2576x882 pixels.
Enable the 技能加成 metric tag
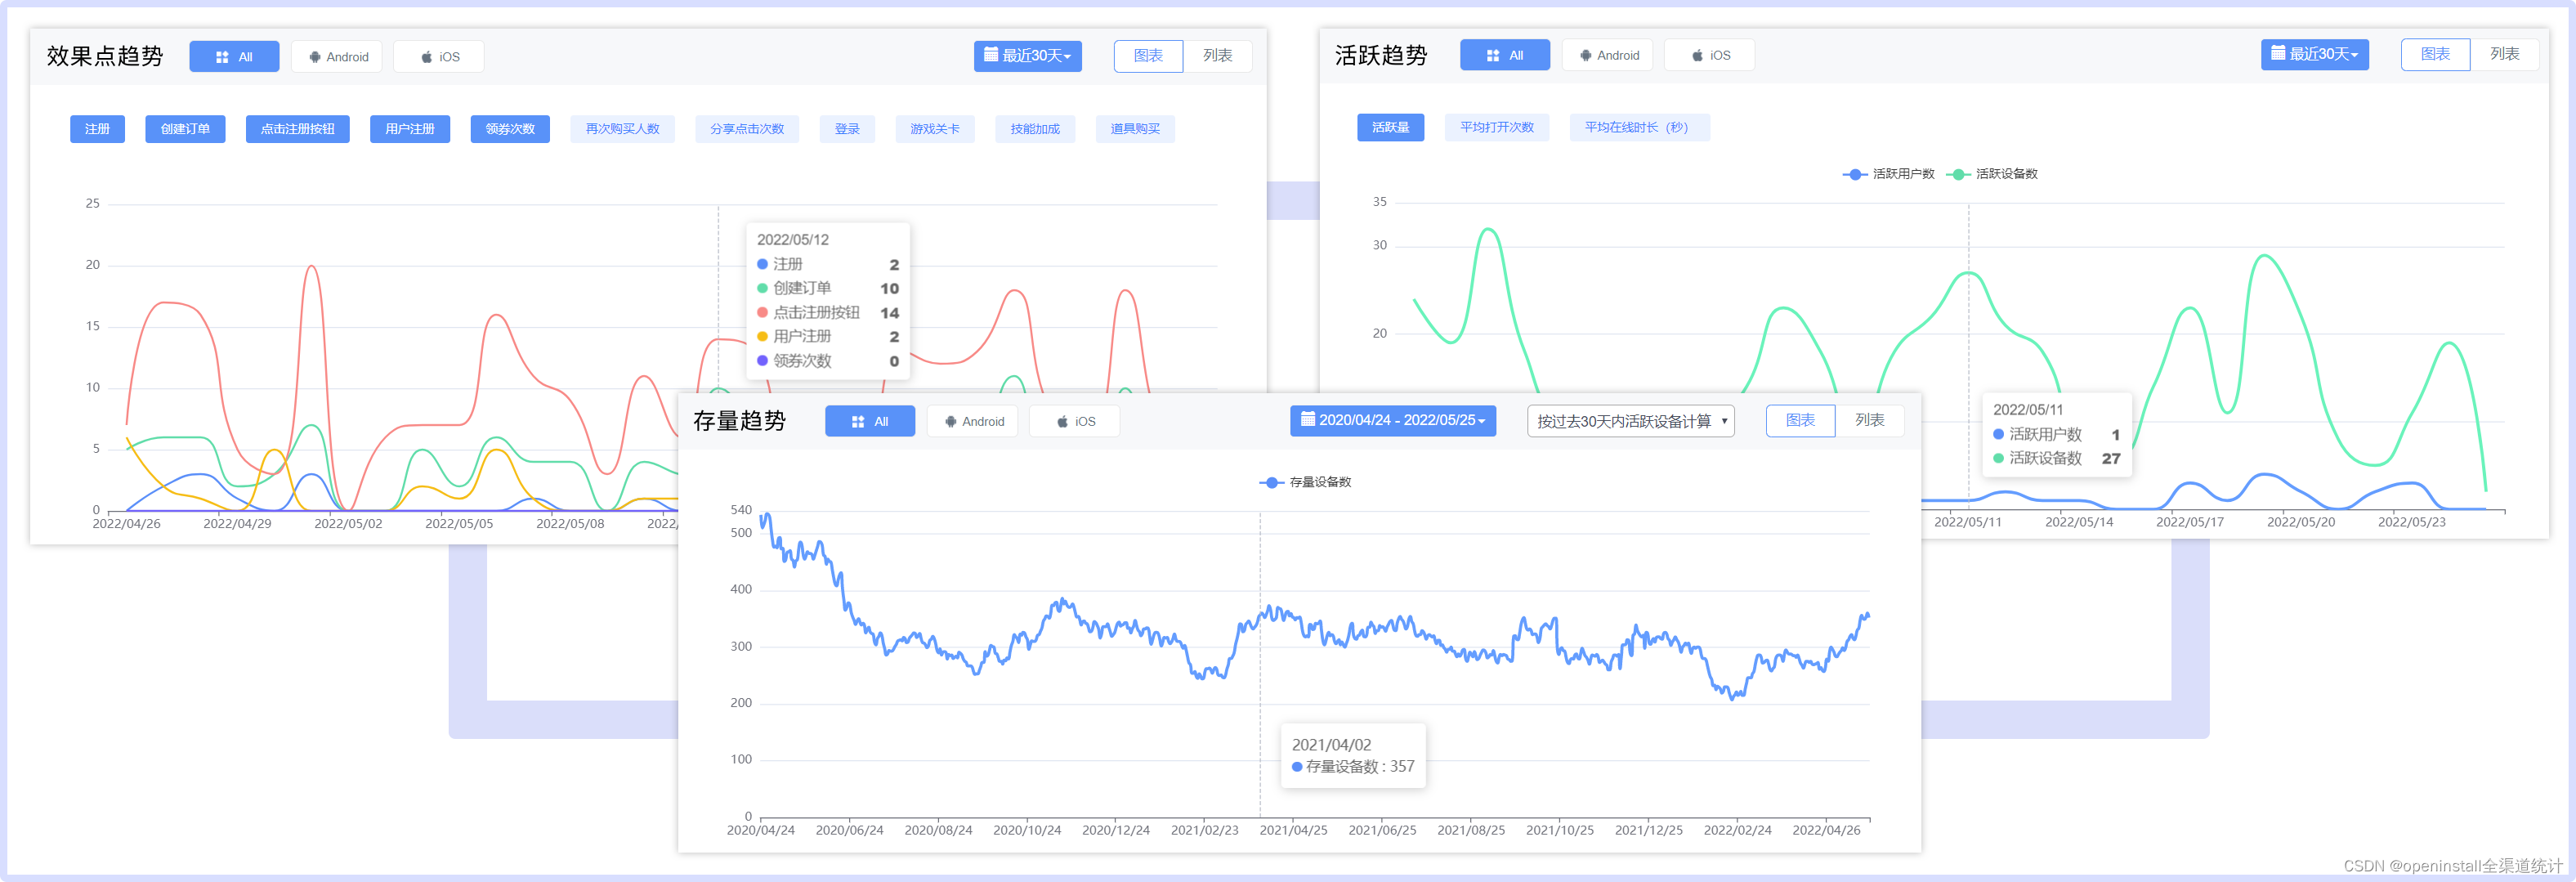pos(1035,129)
